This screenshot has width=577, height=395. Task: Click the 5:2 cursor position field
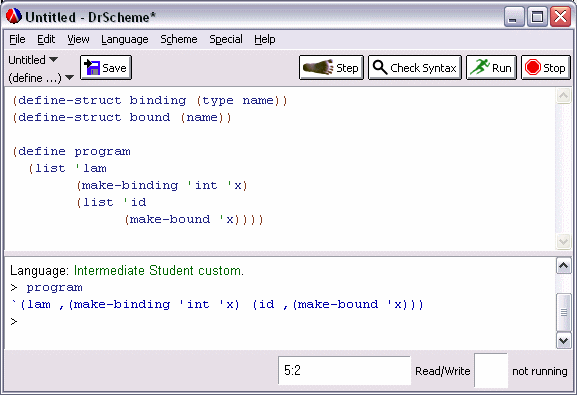click(x=344, y=370)
